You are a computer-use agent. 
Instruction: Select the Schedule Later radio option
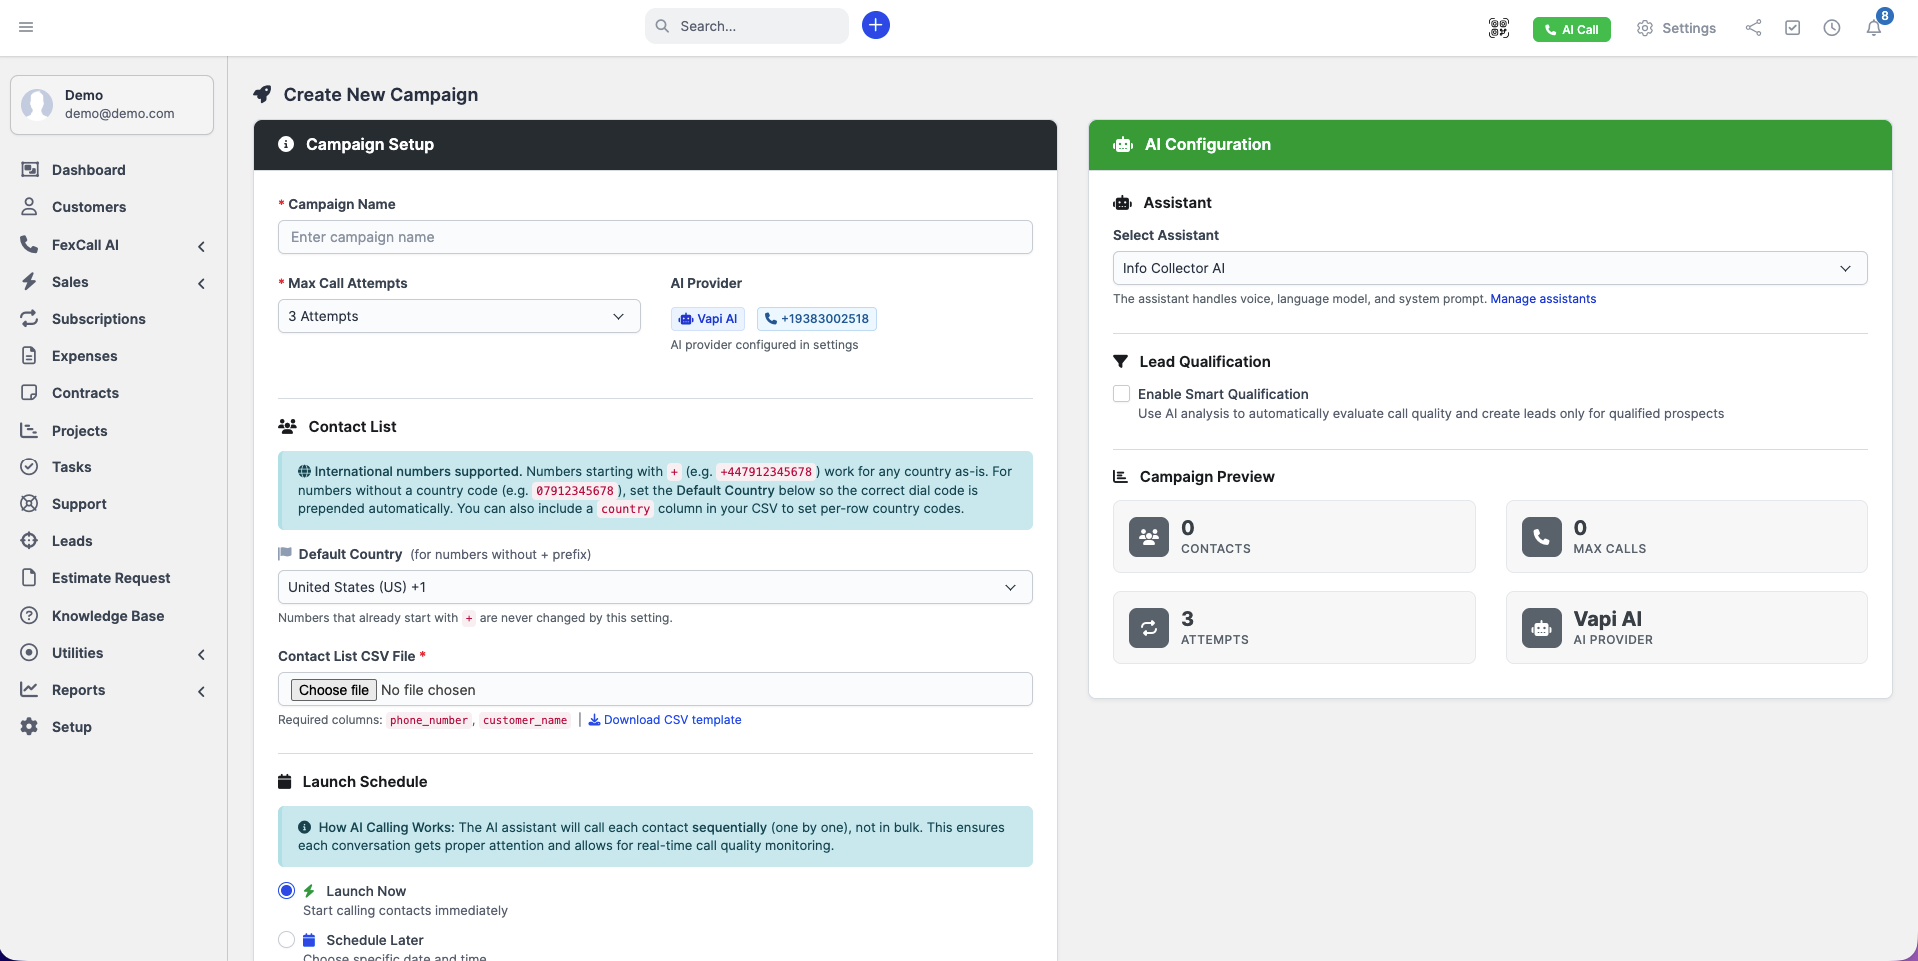[x=286, y=939]
